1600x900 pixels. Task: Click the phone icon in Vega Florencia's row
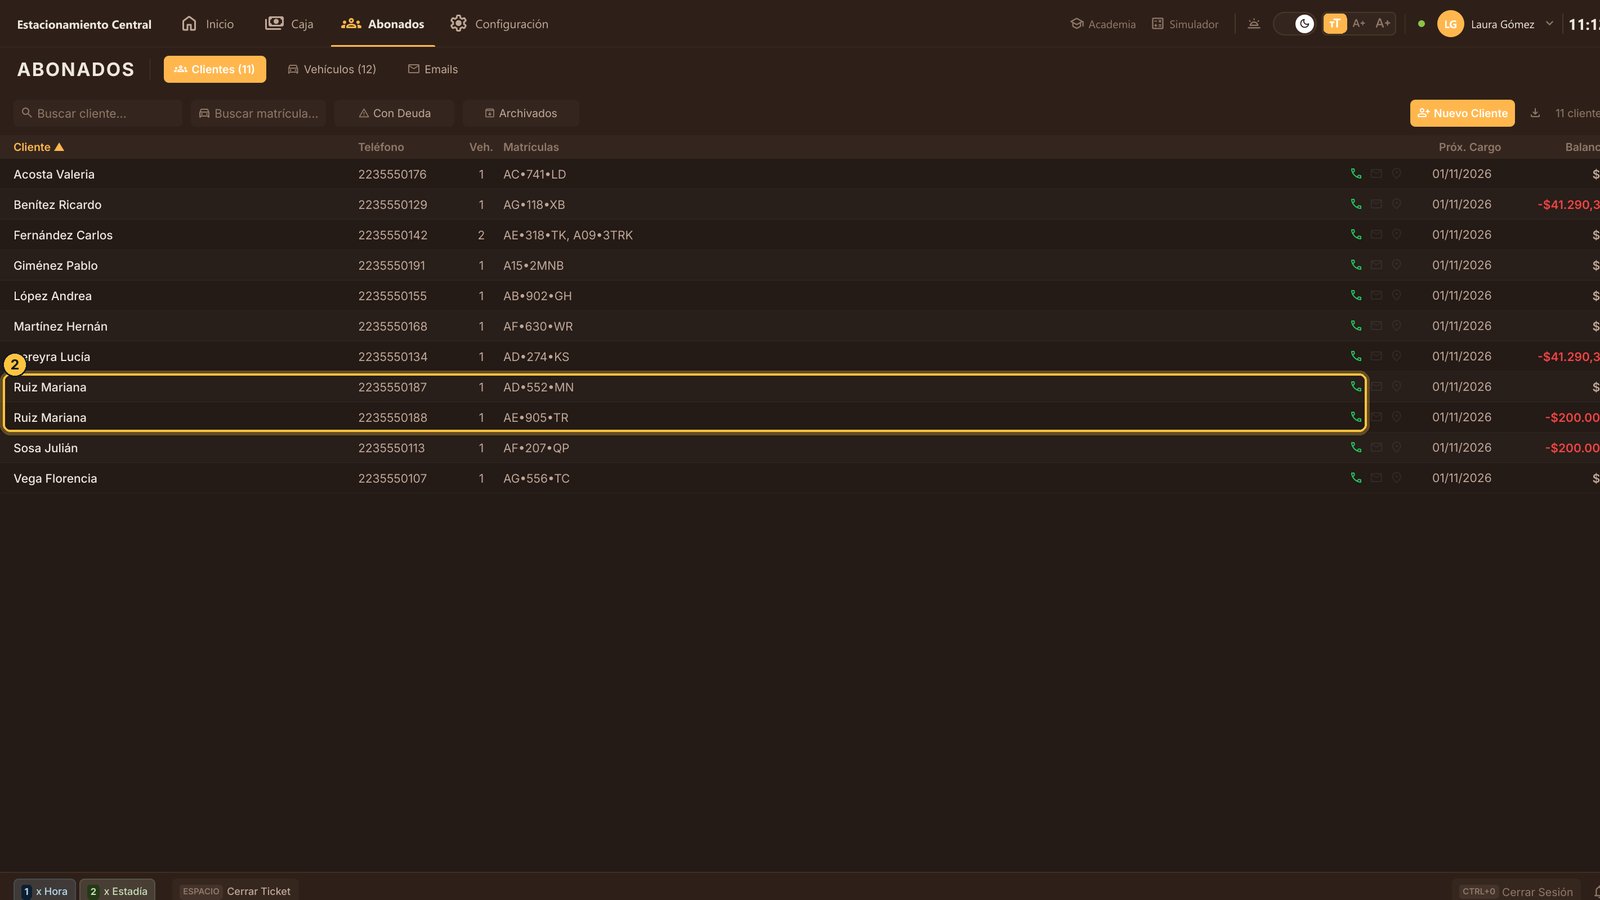[1356, 478]
